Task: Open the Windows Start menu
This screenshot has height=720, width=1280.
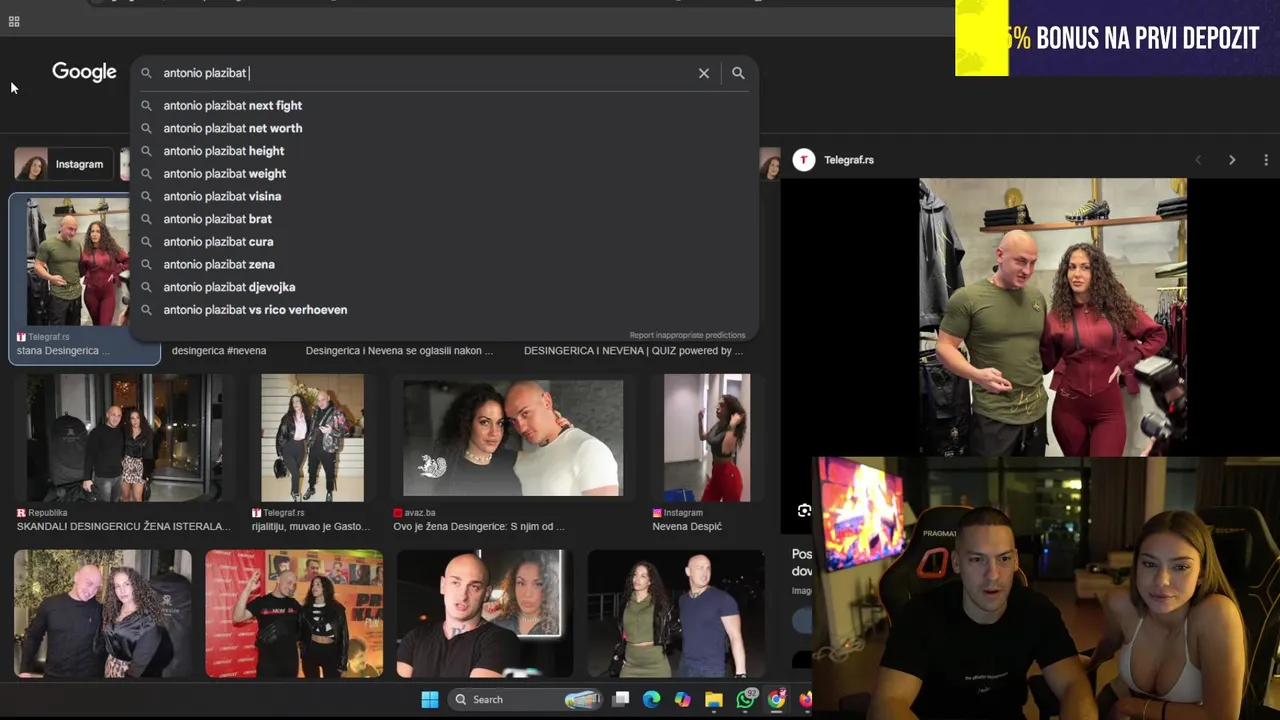Action: tap(430, 699)
